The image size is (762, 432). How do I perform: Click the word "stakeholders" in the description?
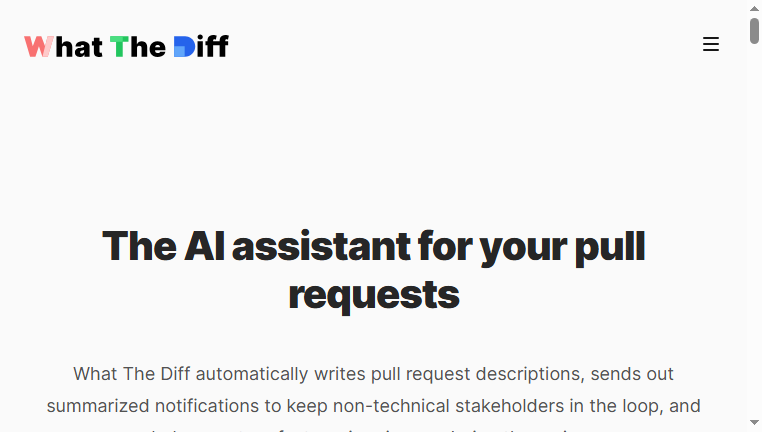pos(509,406)
